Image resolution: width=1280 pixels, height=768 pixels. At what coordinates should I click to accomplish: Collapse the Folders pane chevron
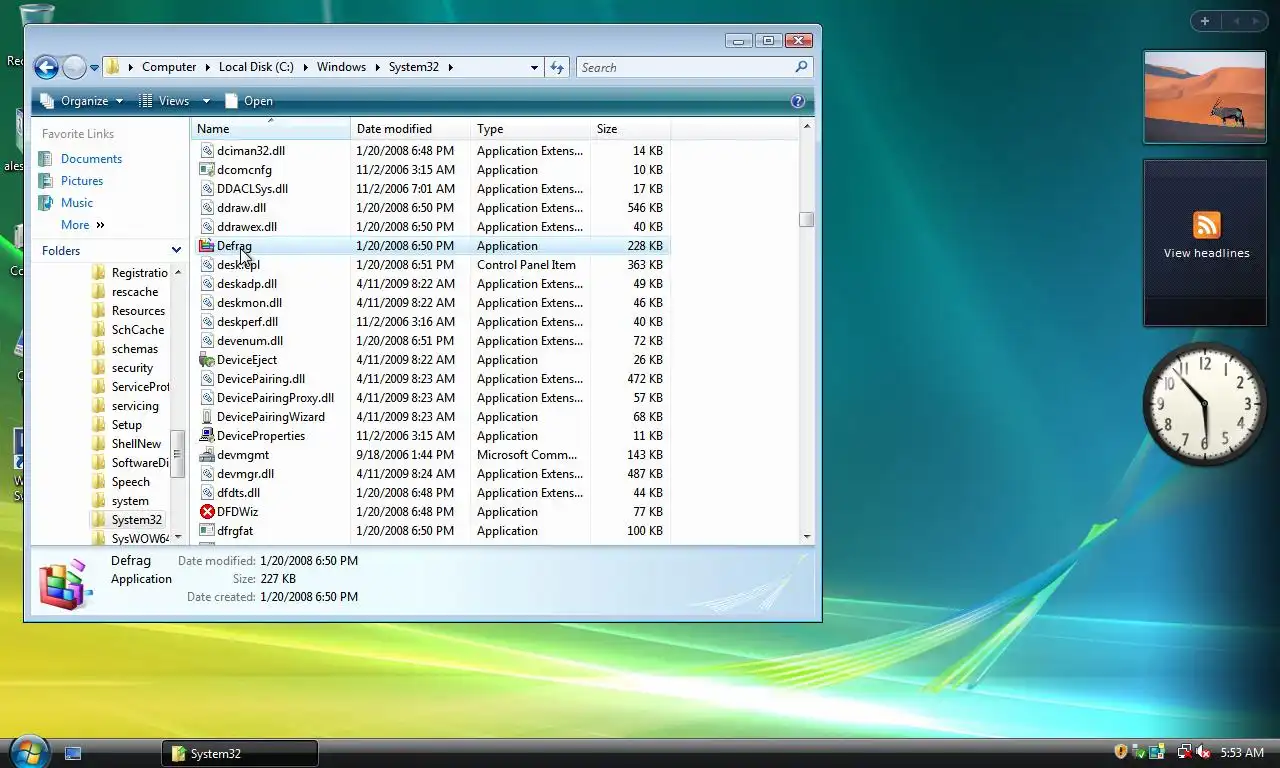coord(176,251)
